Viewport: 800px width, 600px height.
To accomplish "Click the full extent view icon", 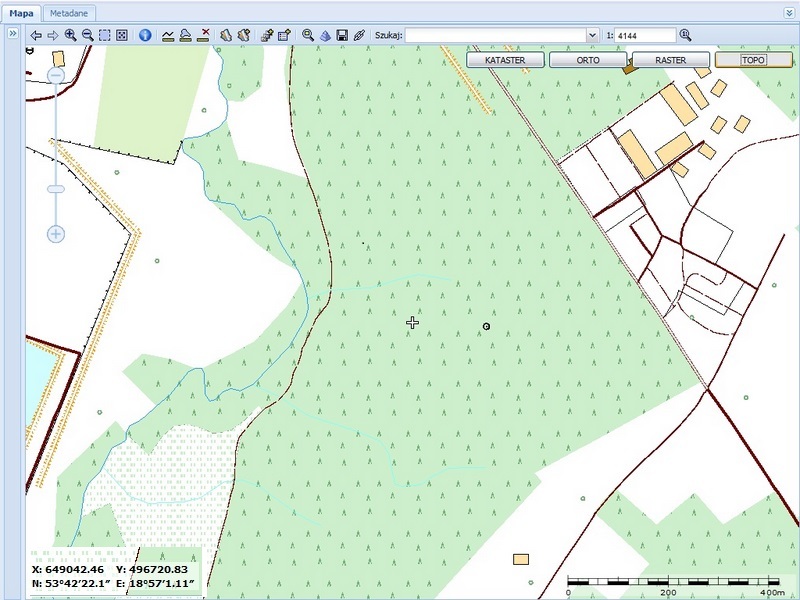I will 122,35.
